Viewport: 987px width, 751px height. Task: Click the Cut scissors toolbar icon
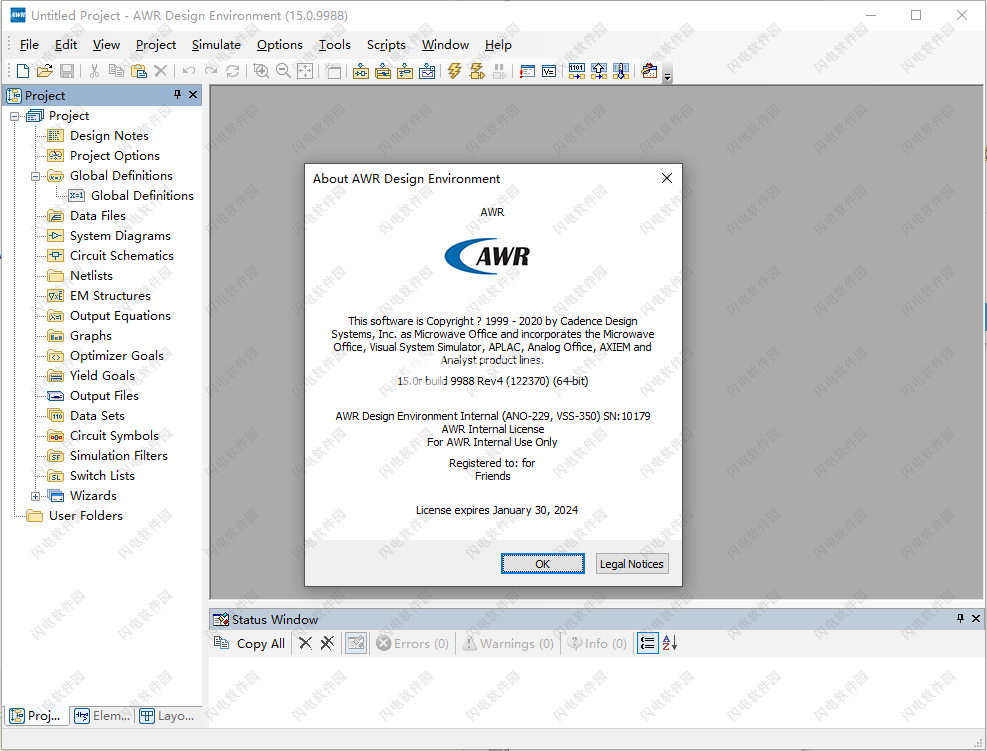point(94,71)
